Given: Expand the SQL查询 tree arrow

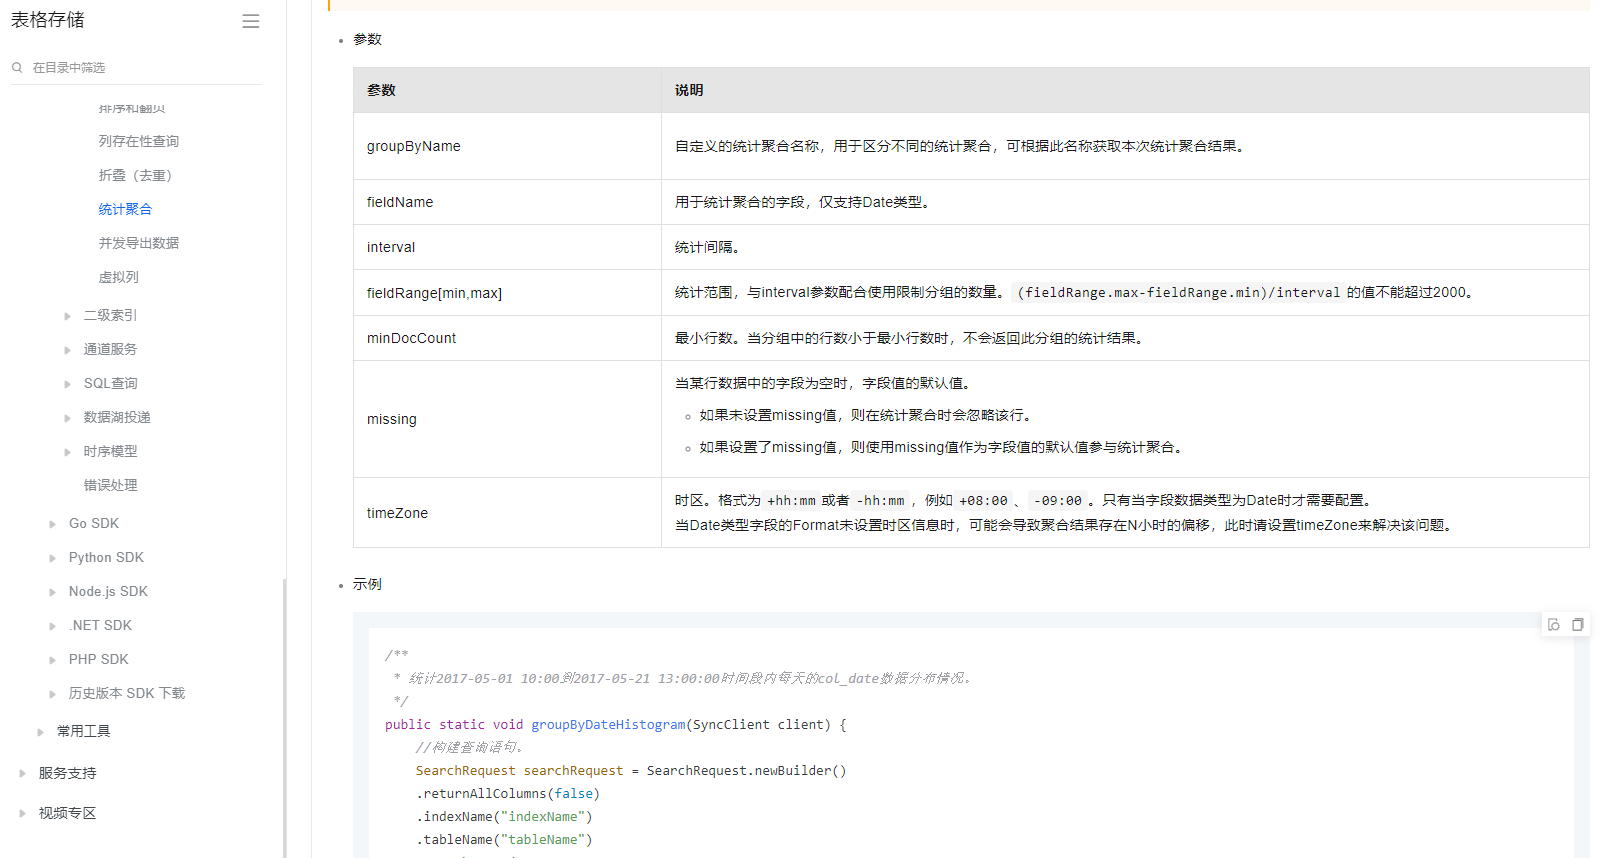Looking at the screenshot, I should (68, 384).
